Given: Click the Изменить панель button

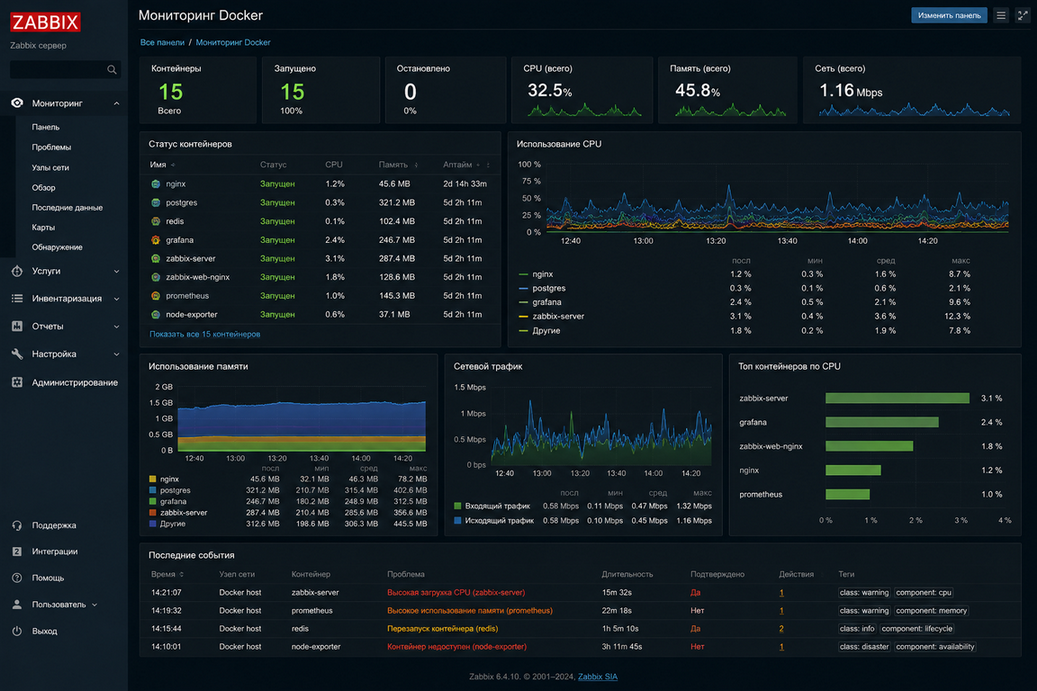Looking at the screenshot, I should tap(949, 15).
